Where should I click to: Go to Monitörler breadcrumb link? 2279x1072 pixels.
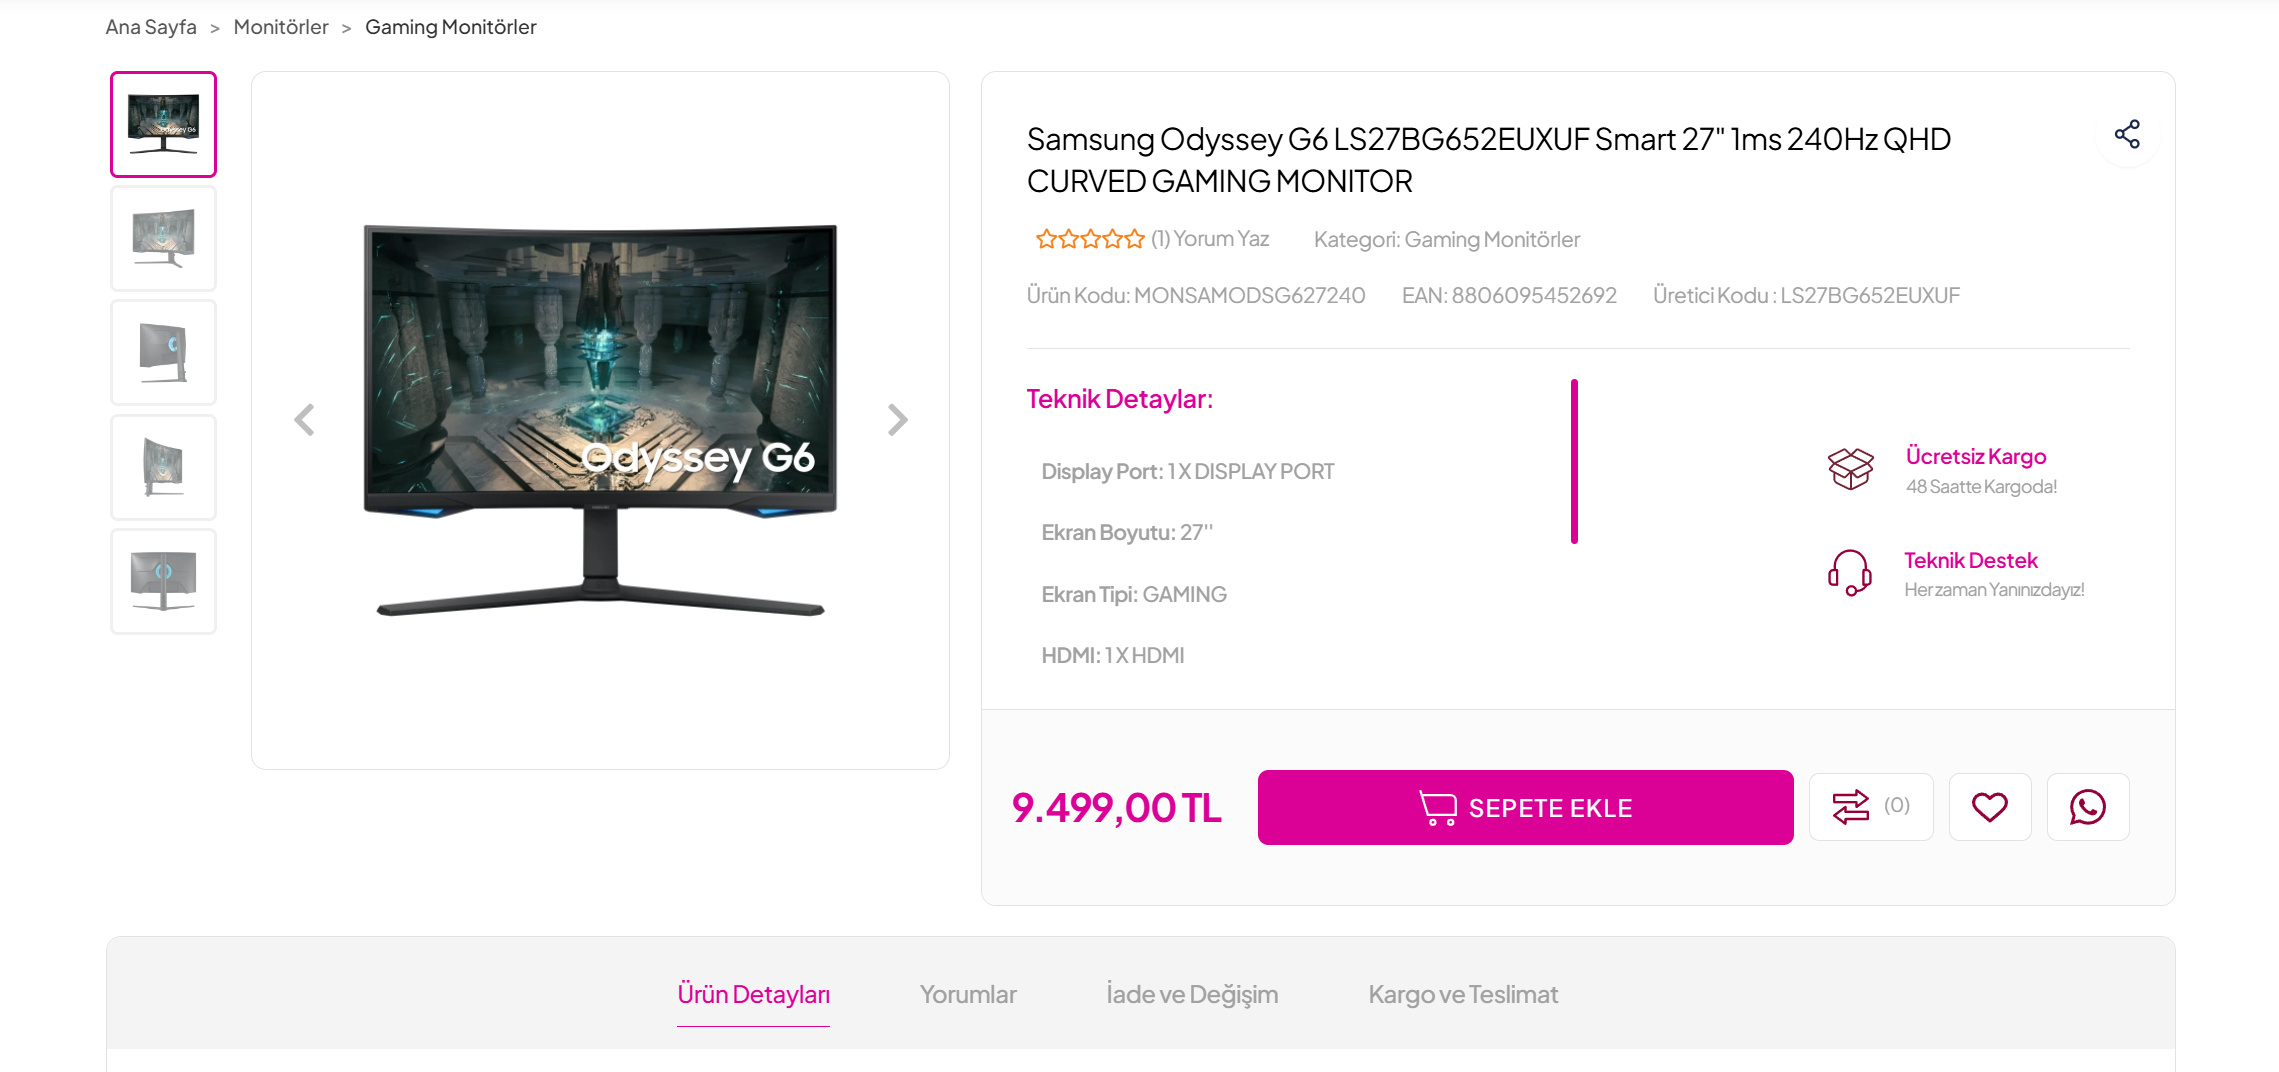click(281, 27)
